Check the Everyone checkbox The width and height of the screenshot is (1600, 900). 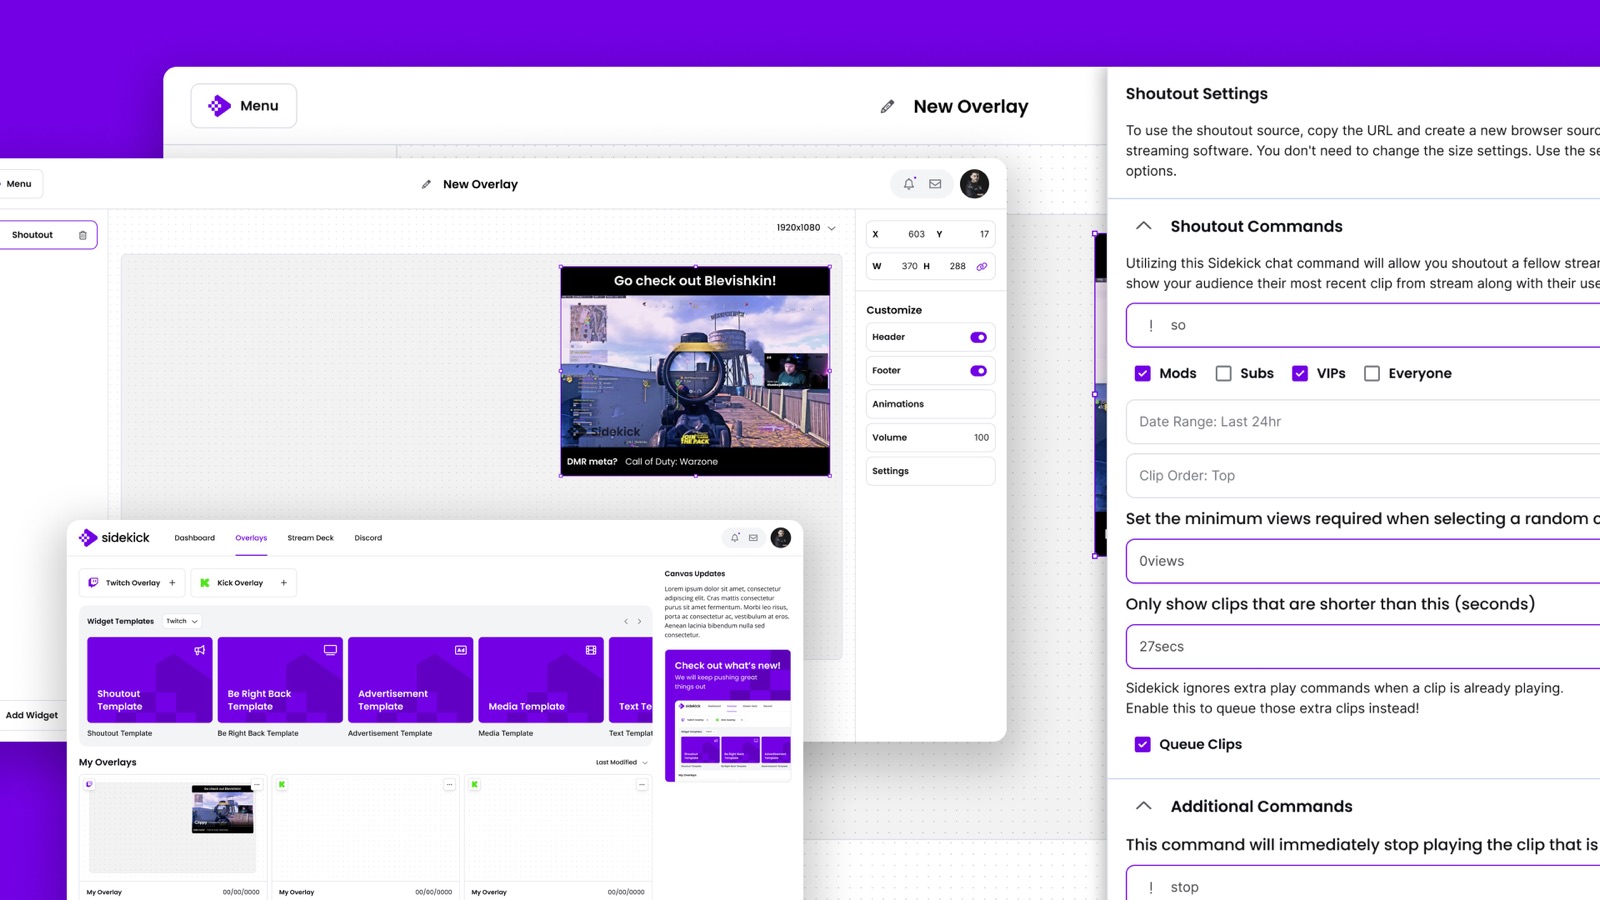(x=1372, y=373)
